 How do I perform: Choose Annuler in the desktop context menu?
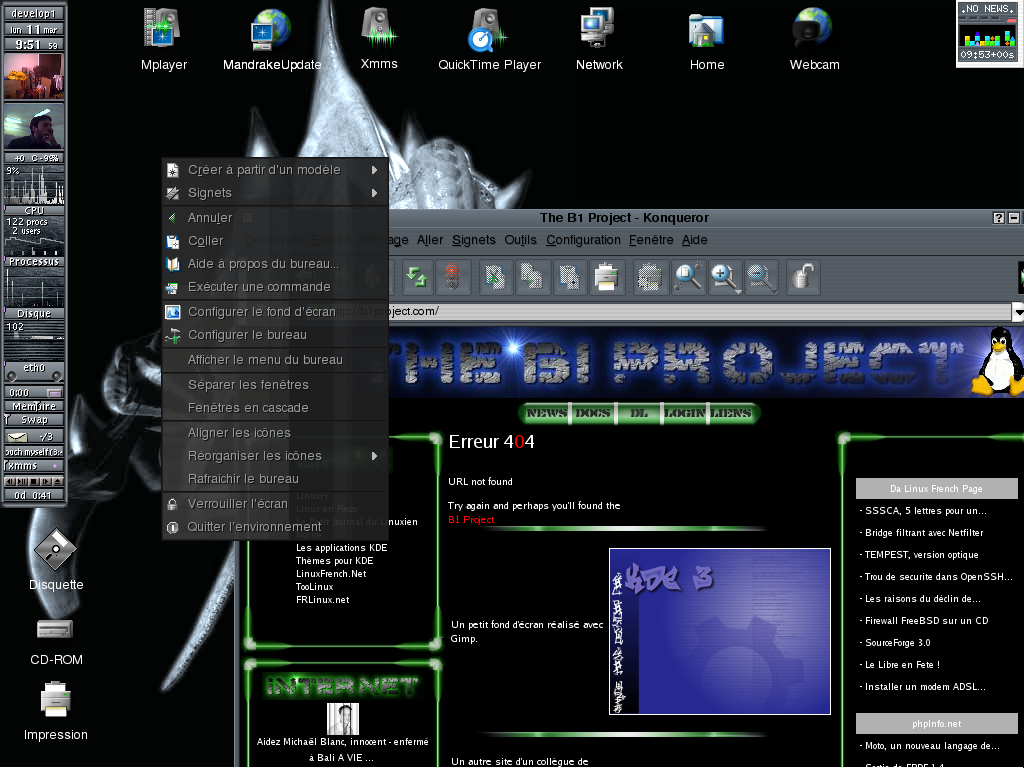275,217
